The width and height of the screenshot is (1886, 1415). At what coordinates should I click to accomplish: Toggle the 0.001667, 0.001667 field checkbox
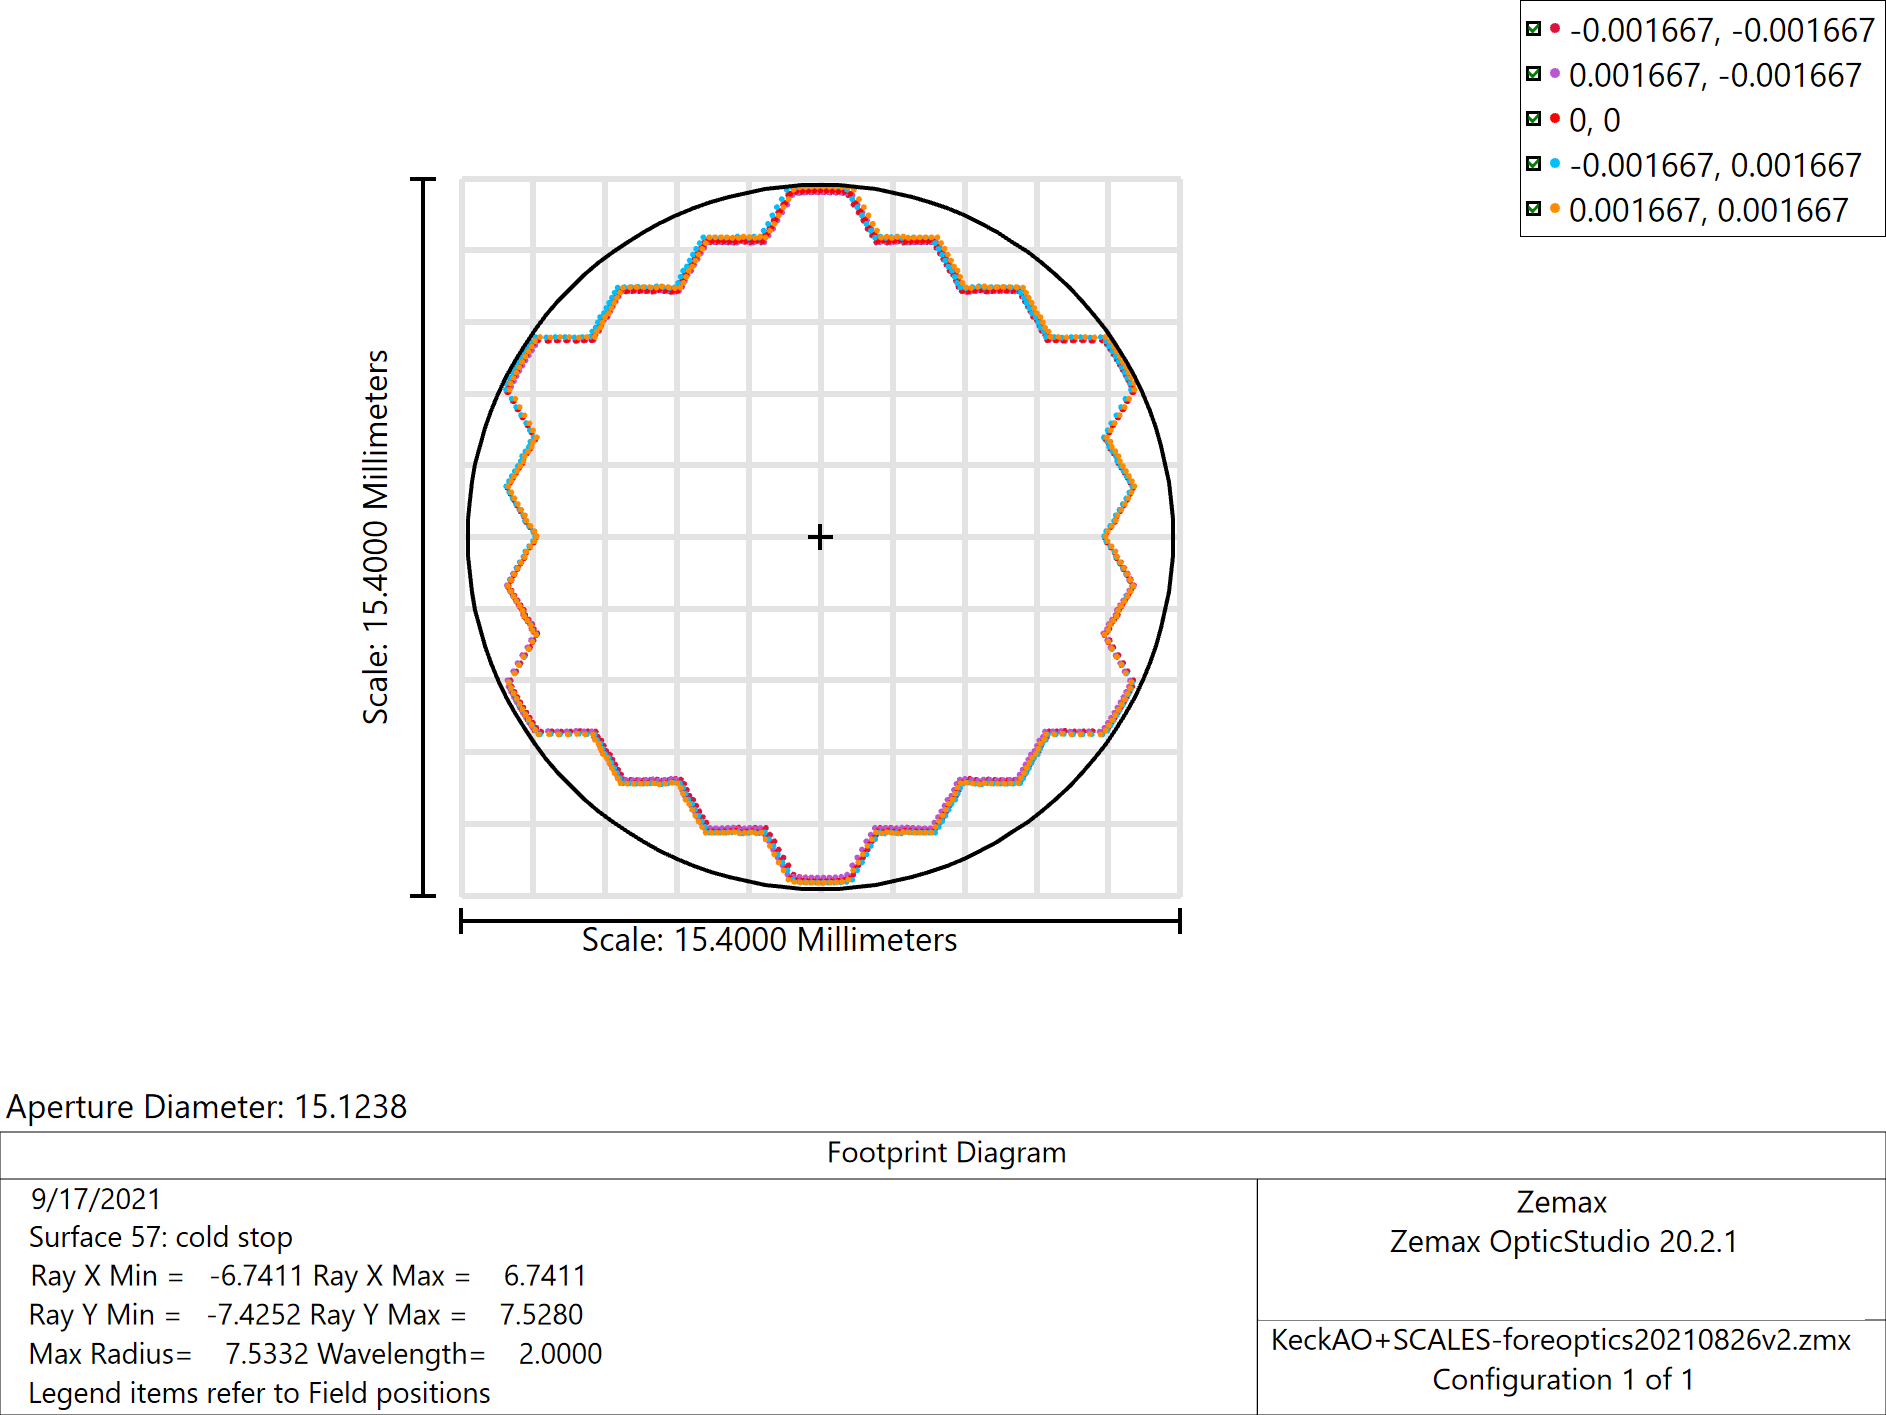coord(1533,209)
